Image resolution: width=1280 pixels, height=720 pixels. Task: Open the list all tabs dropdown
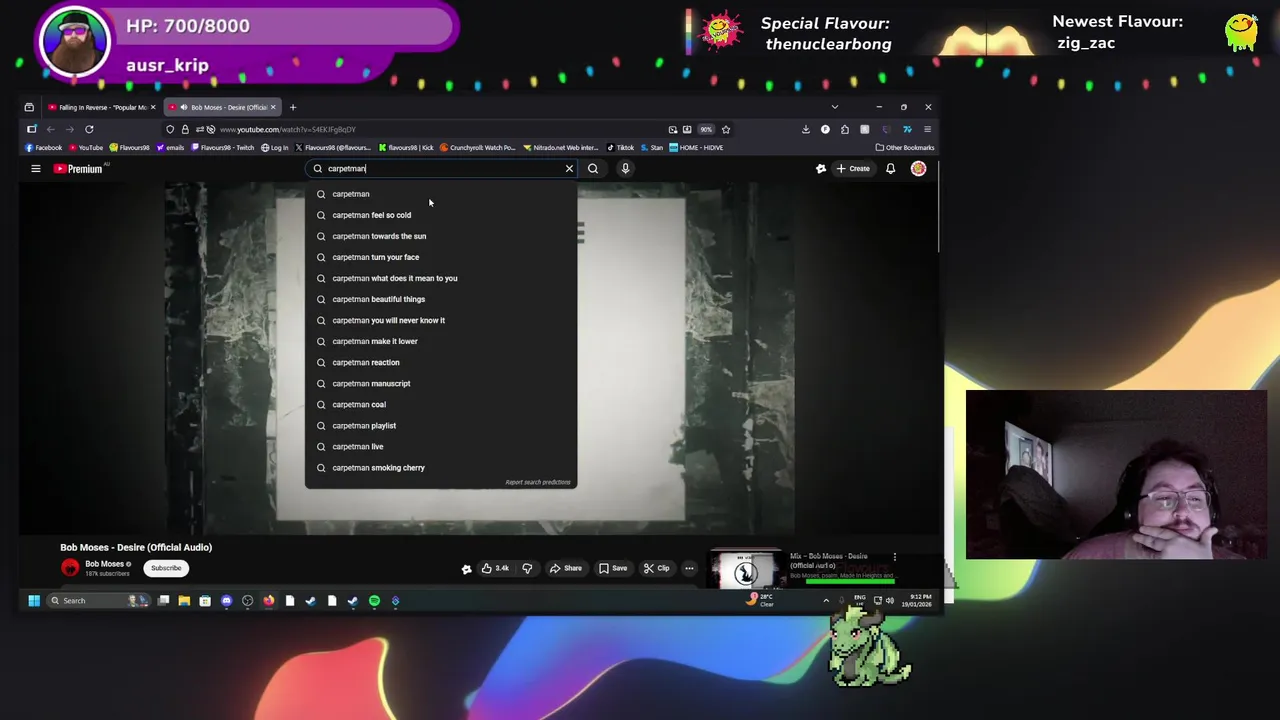pyautogui.click(x=835, y=107)
